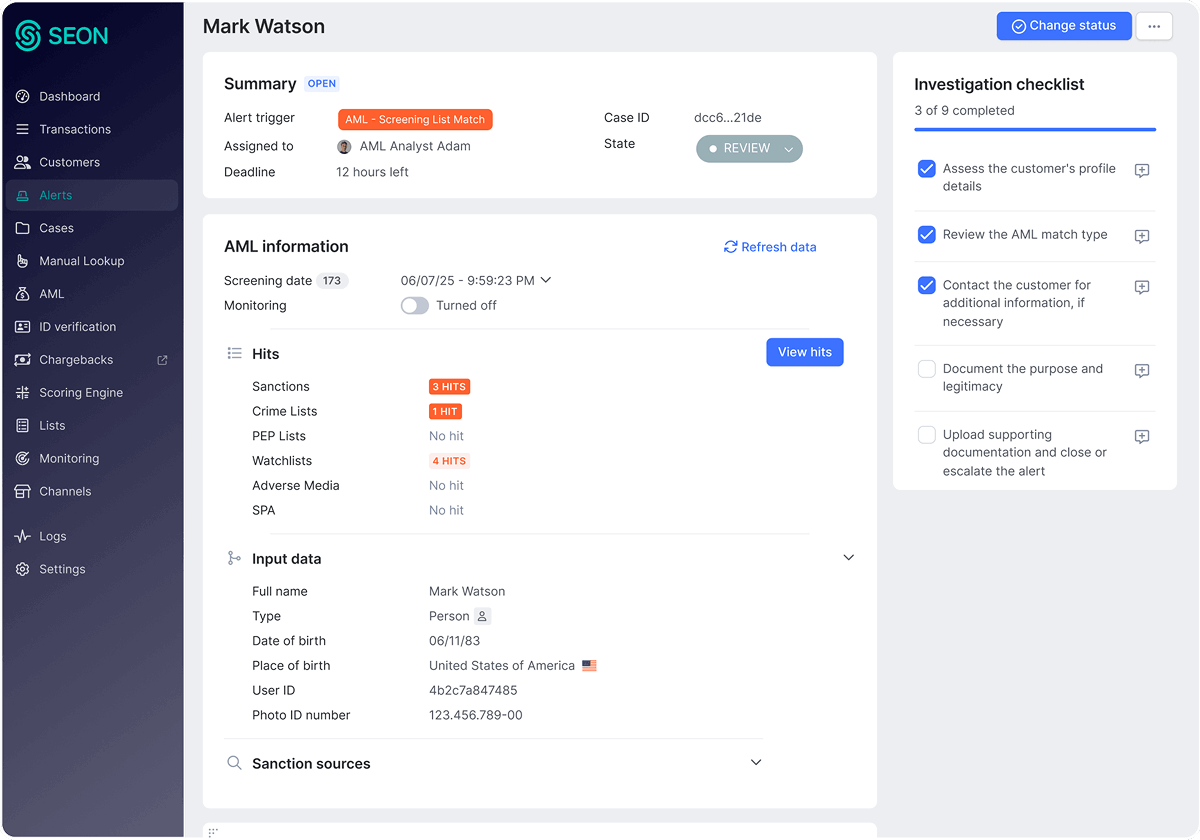The width and height of the screenshot is (1200, 840).
Task: Select the AML icon in the sidebar
Action: click(22, 293)
